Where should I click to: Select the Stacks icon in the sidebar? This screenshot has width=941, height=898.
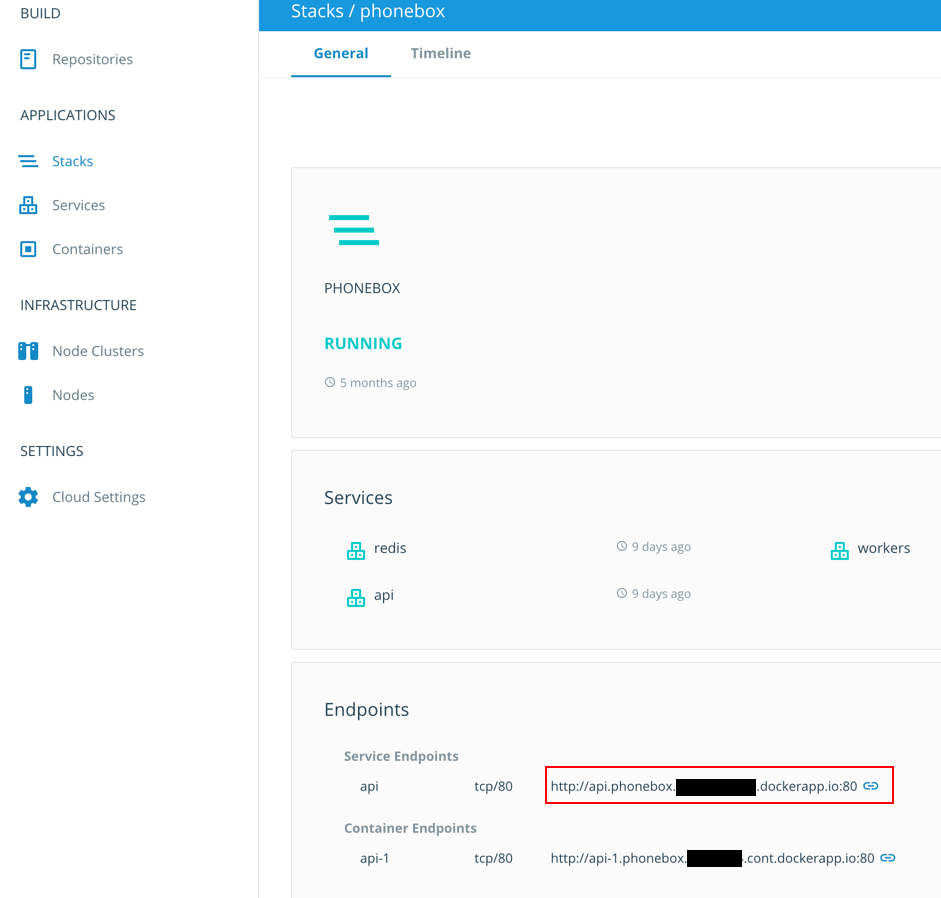[29, 160]
